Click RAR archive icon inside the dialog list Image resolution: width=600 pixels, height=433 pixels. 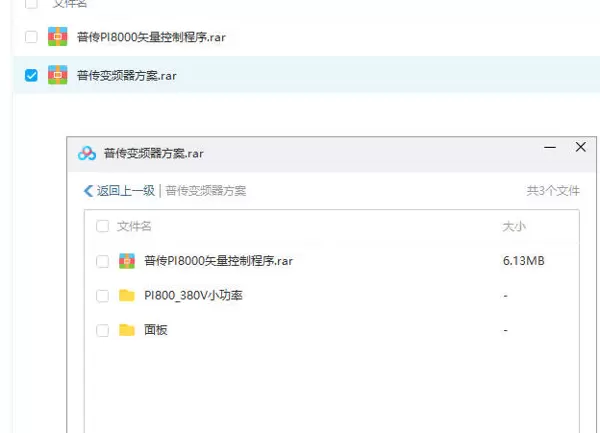coord(127,261)
